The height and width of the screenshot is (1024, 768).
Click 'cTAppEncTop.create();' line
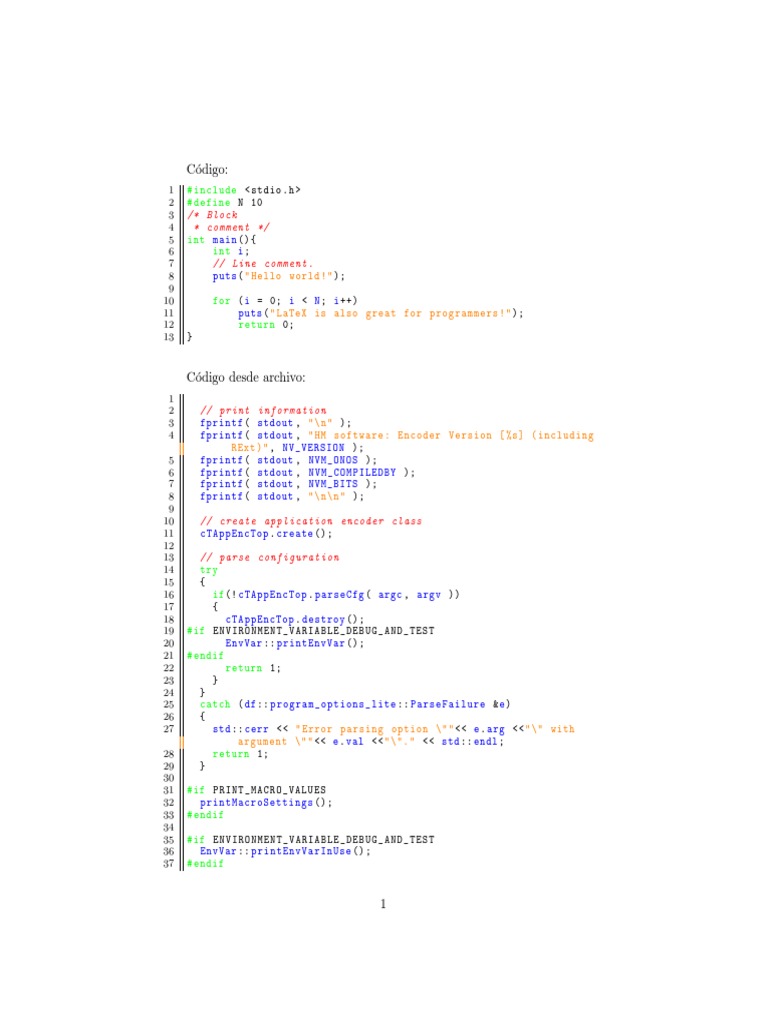pyautogui.click(x=266, y=534)
